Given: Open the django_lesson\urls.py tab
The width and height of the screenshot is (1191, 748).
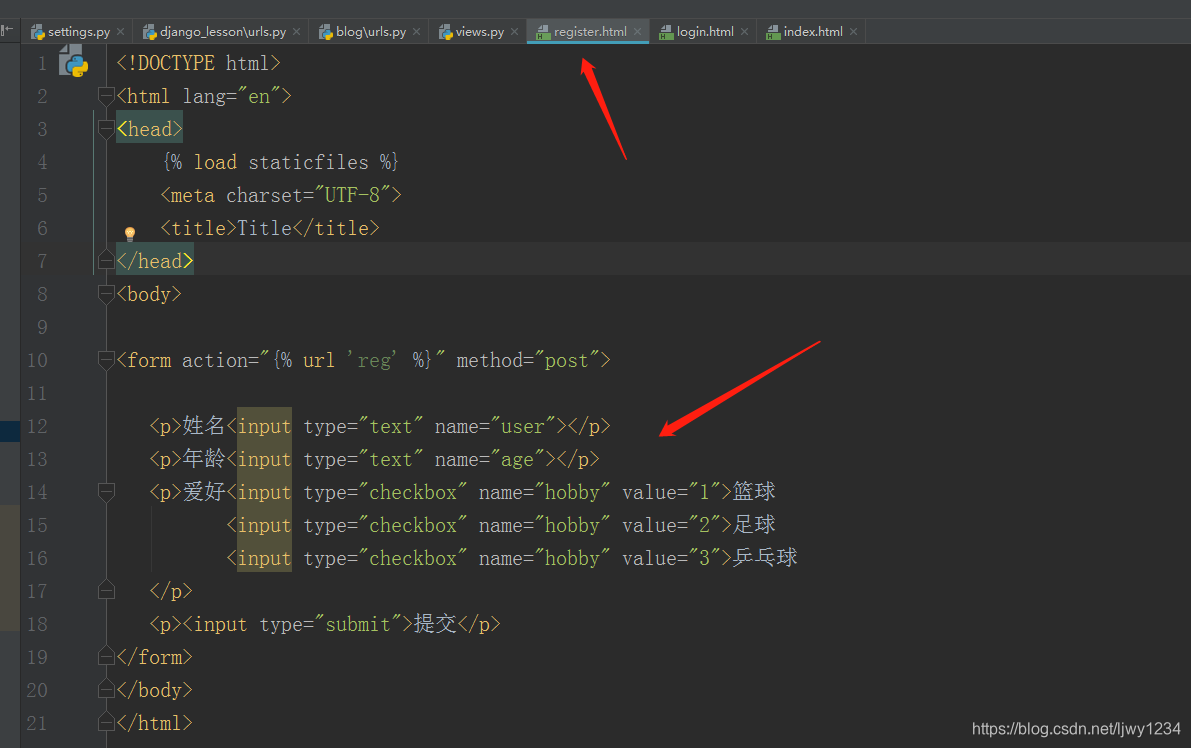Looking at the screenshot, I should 223,32.
